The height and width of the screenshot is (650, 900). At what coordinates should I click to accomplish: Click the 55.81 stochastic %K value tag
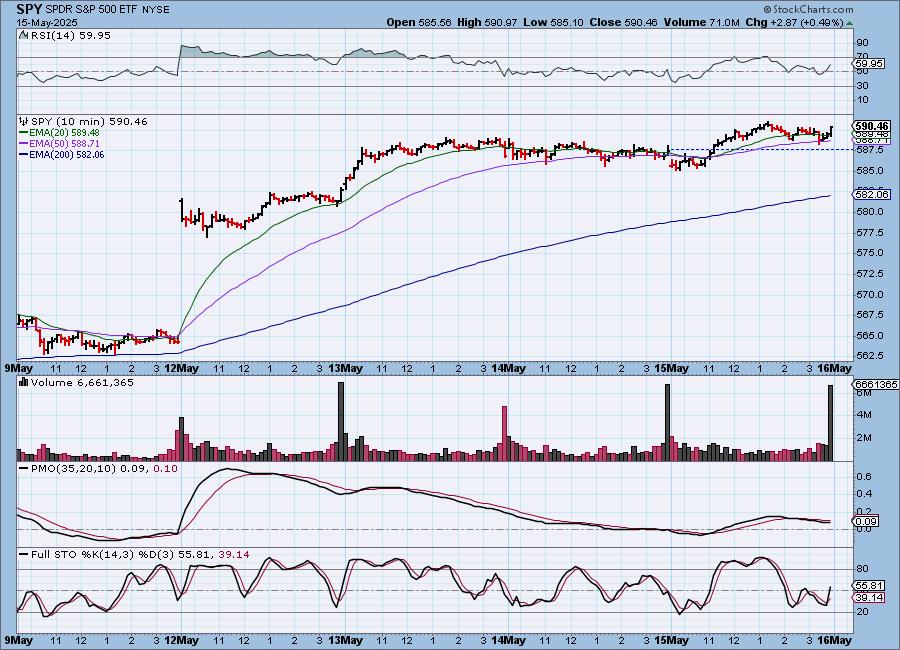(x=869, y=586)
